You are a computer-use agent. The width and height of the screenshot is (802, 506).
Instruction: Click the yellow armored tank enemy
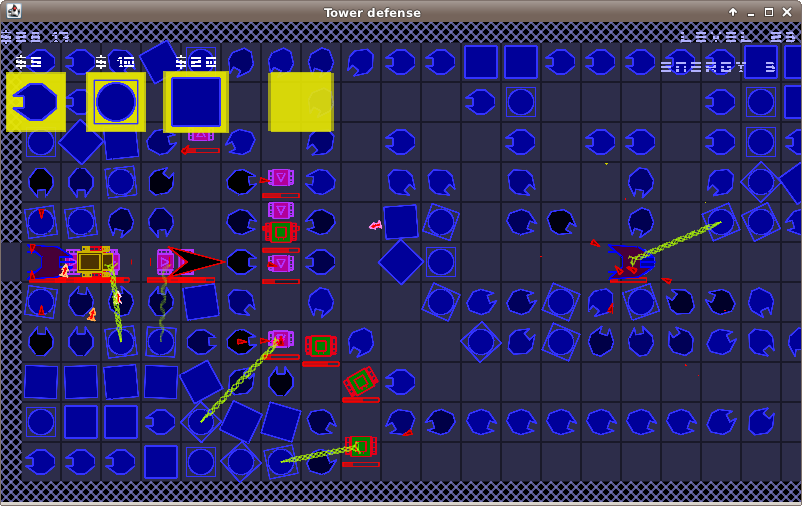click(x=92, y=262)
